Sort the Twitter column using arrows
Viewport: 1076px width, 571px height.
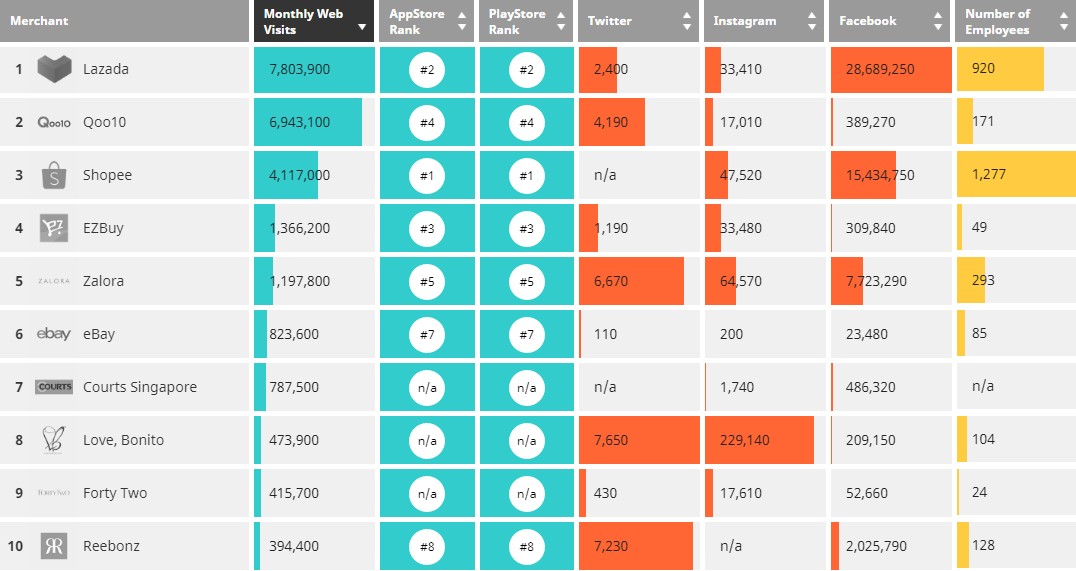pos(686,21)
